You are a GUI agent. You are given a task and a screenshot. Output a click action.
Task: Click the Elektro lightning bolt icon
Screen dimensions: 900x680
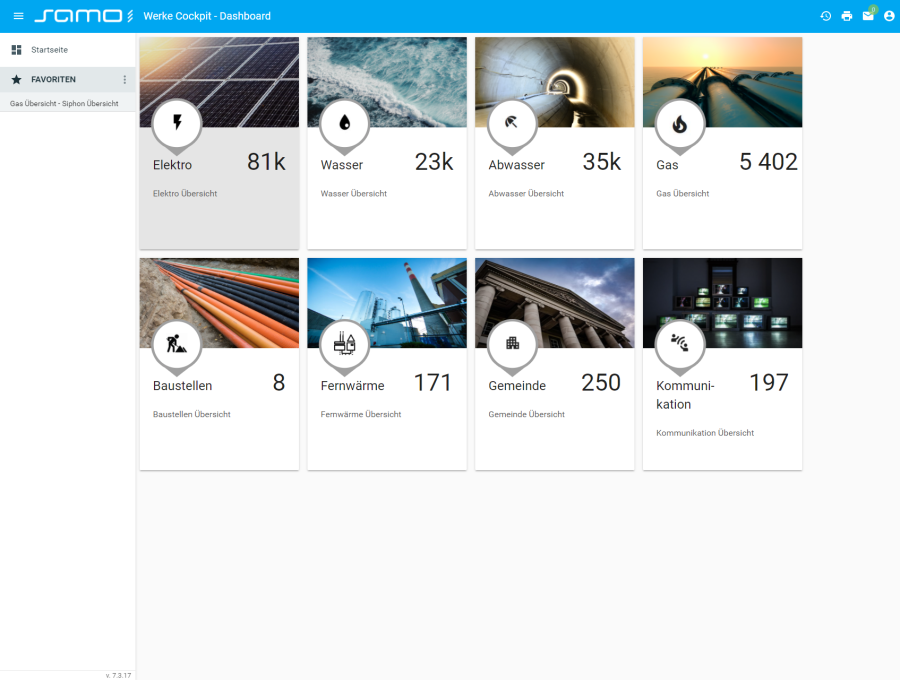(177, 122)
